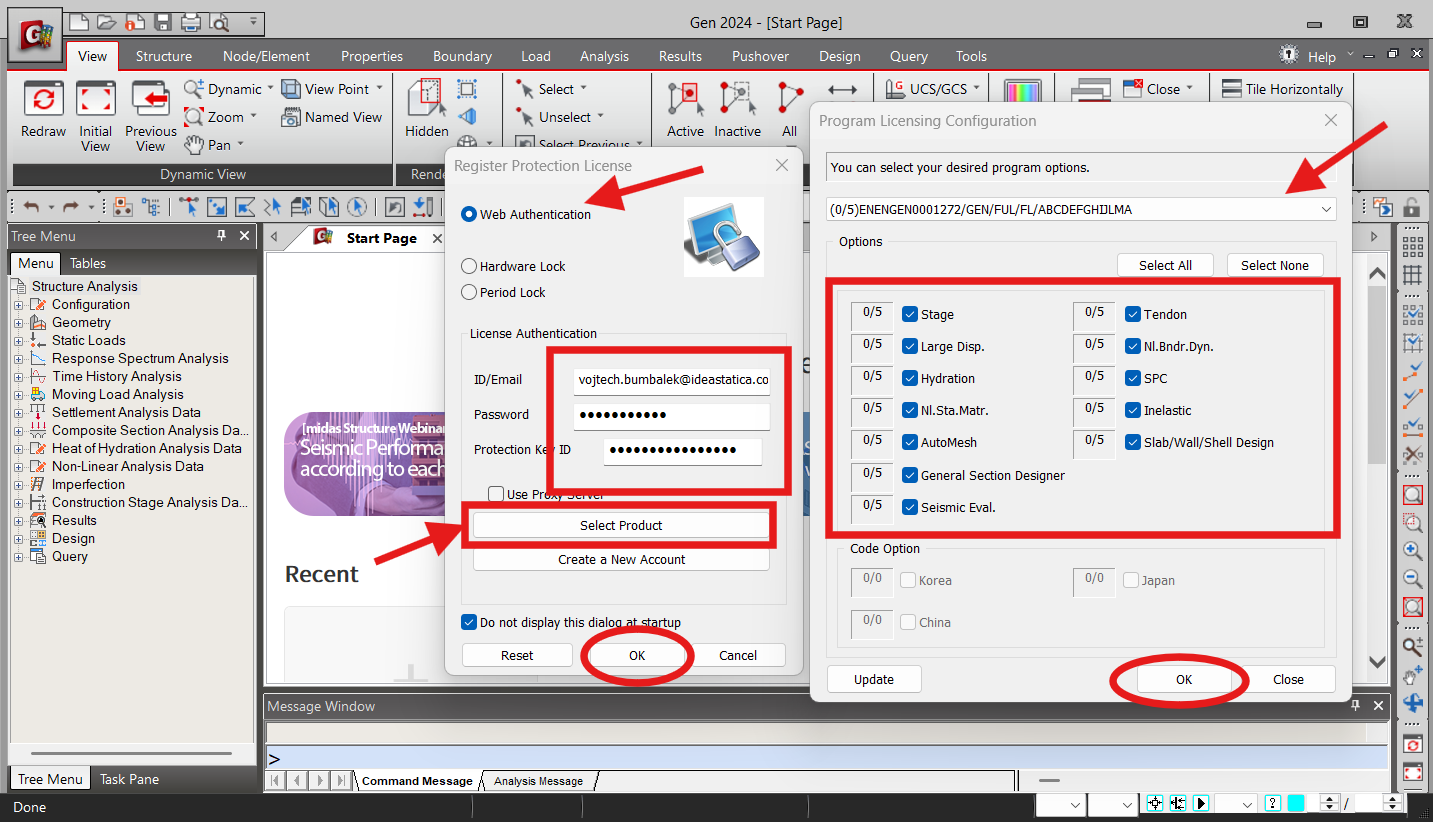Click the Hidden render icon
The width and height of the screenshot is (1433, 822).
(426, 100)
